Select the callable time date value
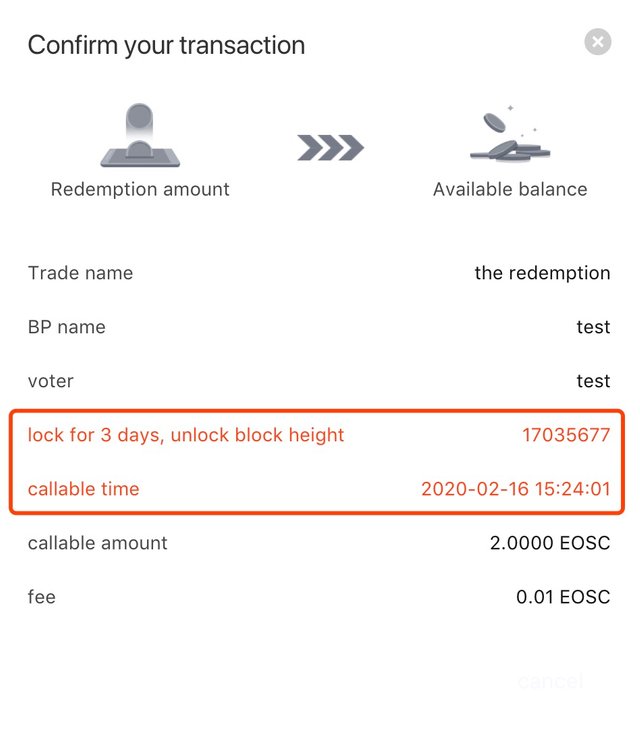This screenshot has height=735, width=640. (515, 489)
